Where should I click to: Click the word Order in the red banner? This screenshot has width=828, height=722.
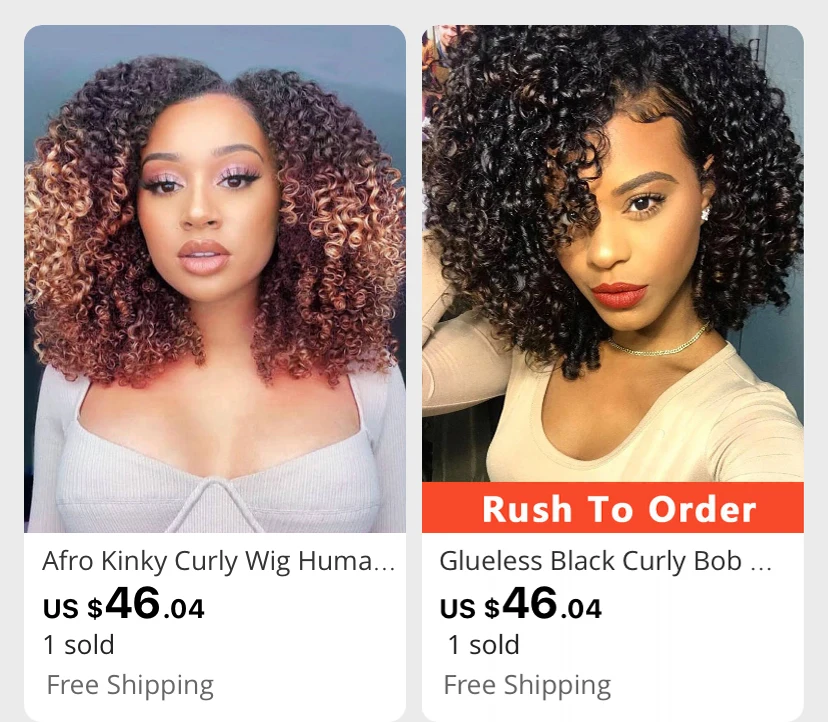[702, 509]
